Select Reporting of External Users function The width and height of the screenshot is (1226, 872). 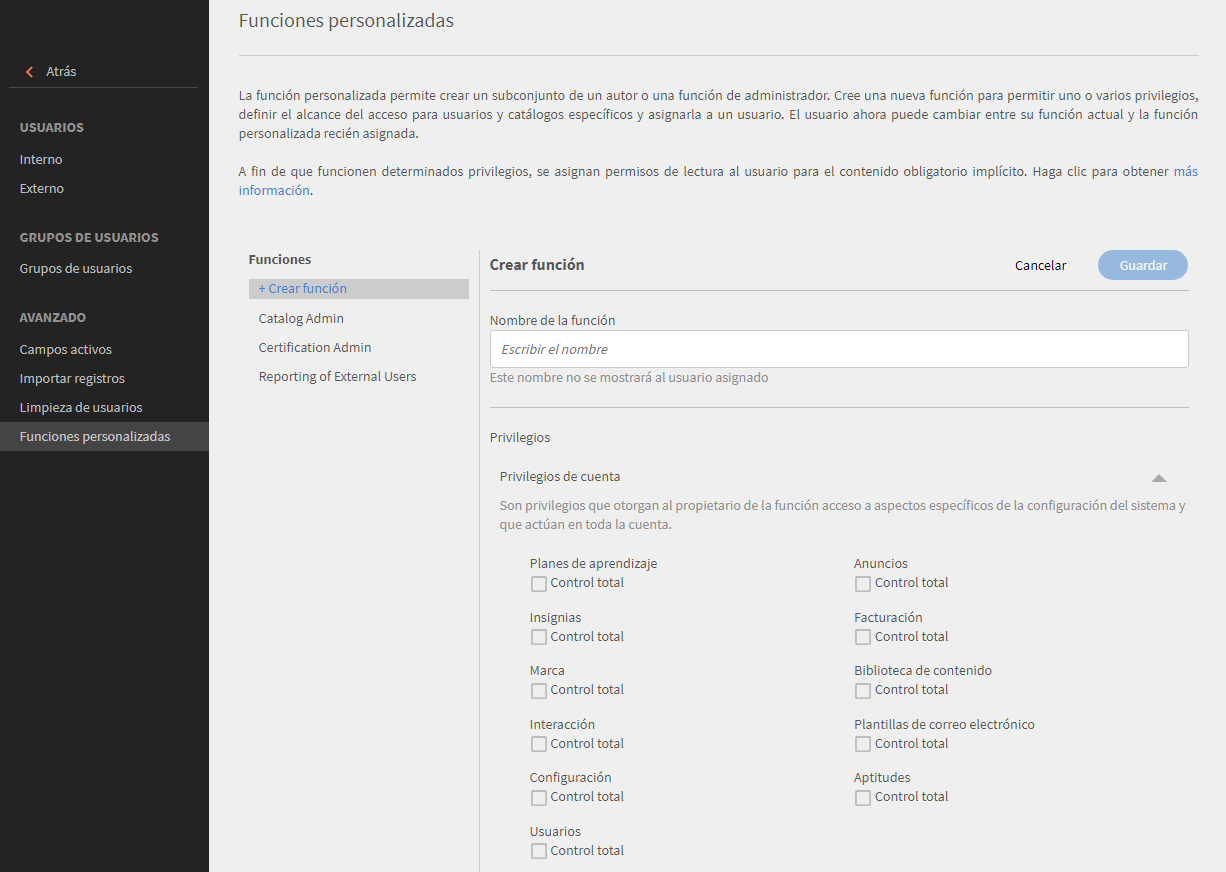pos(337,377)
